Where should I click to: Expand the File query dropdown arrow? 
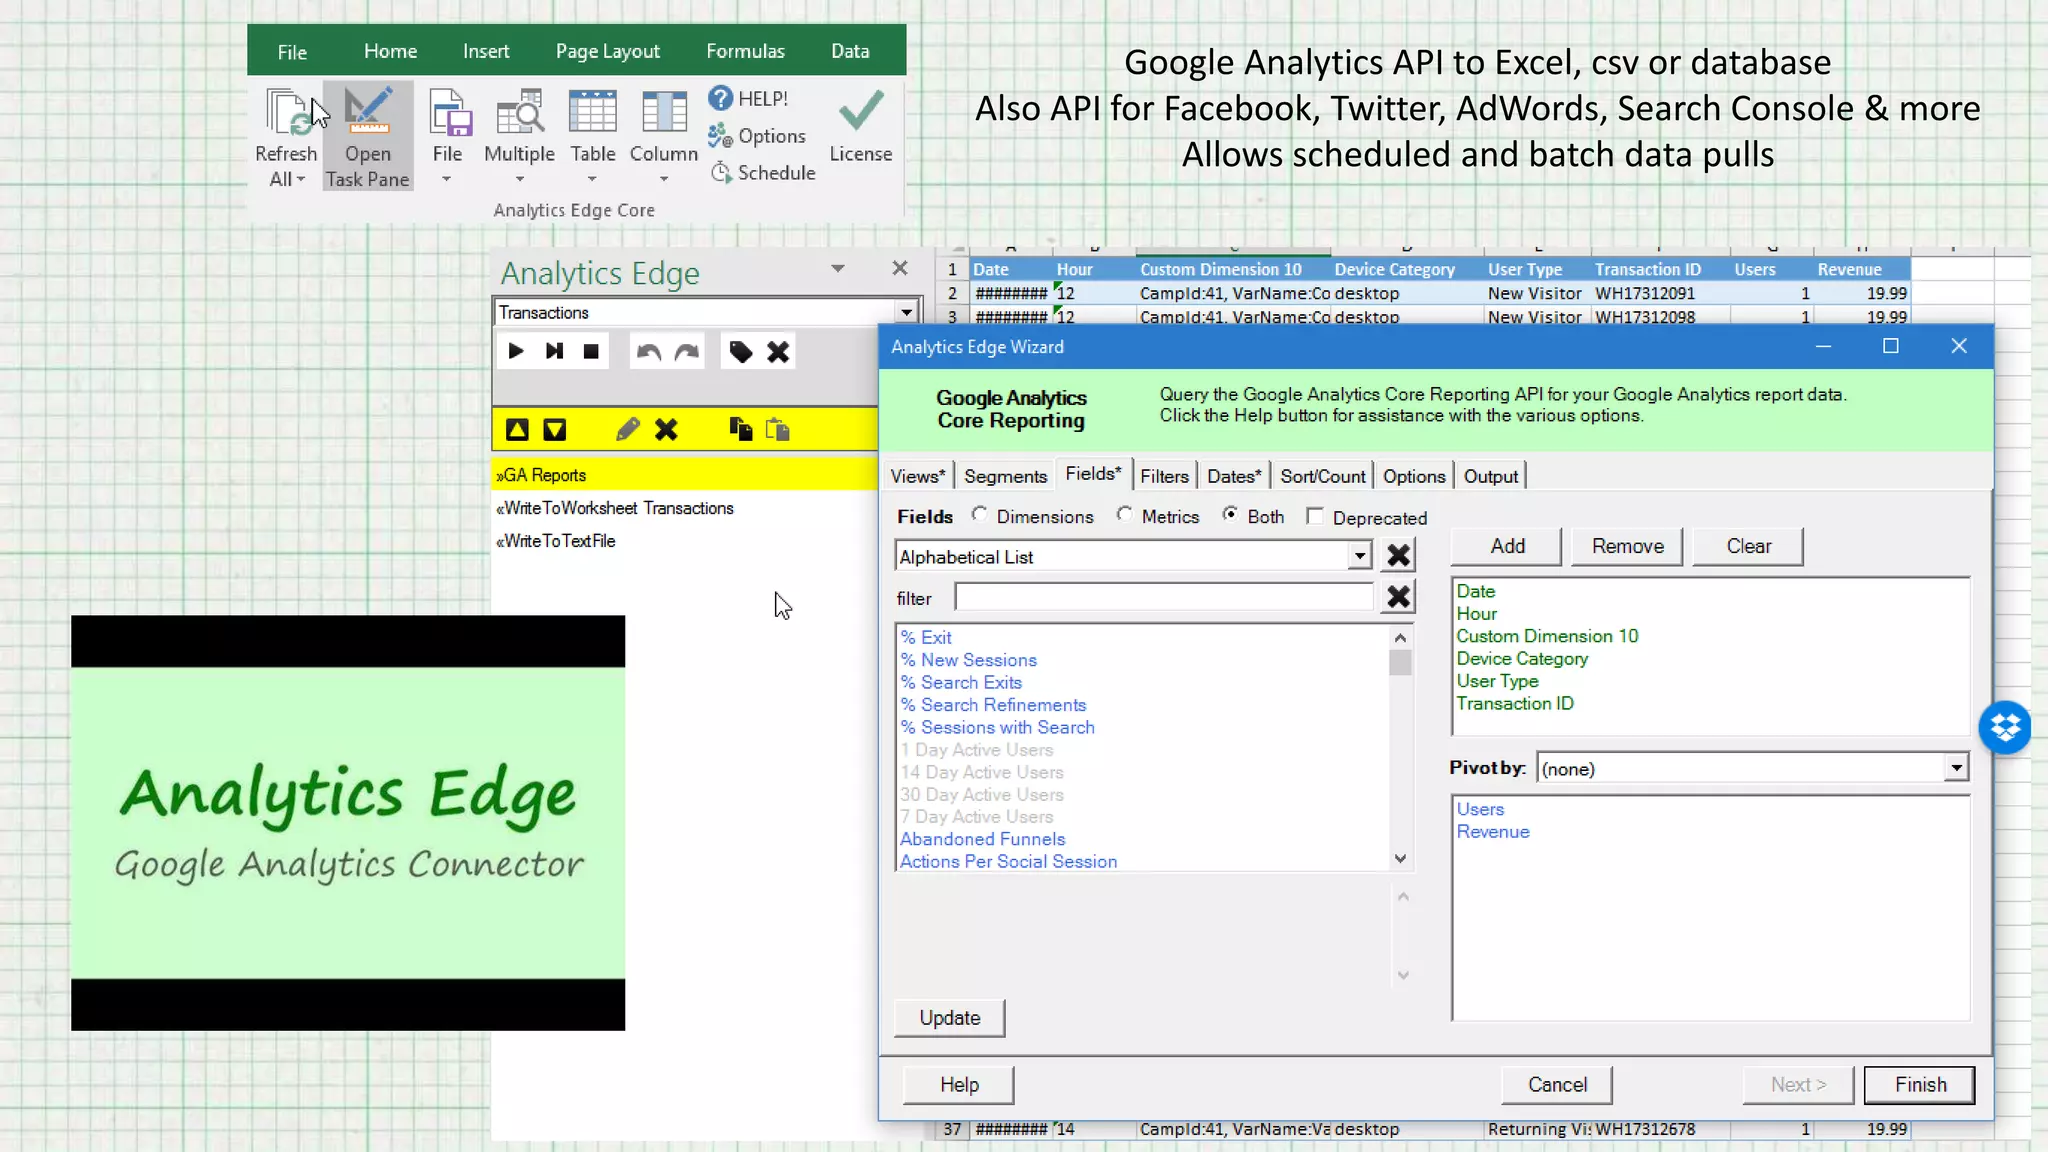[447, 180]
